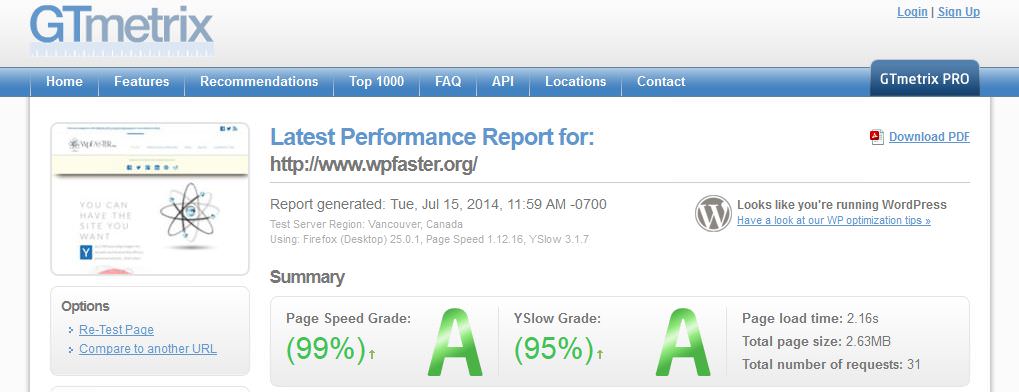Open the Locations menu item
1019x392 pixels.
[576, 82]
